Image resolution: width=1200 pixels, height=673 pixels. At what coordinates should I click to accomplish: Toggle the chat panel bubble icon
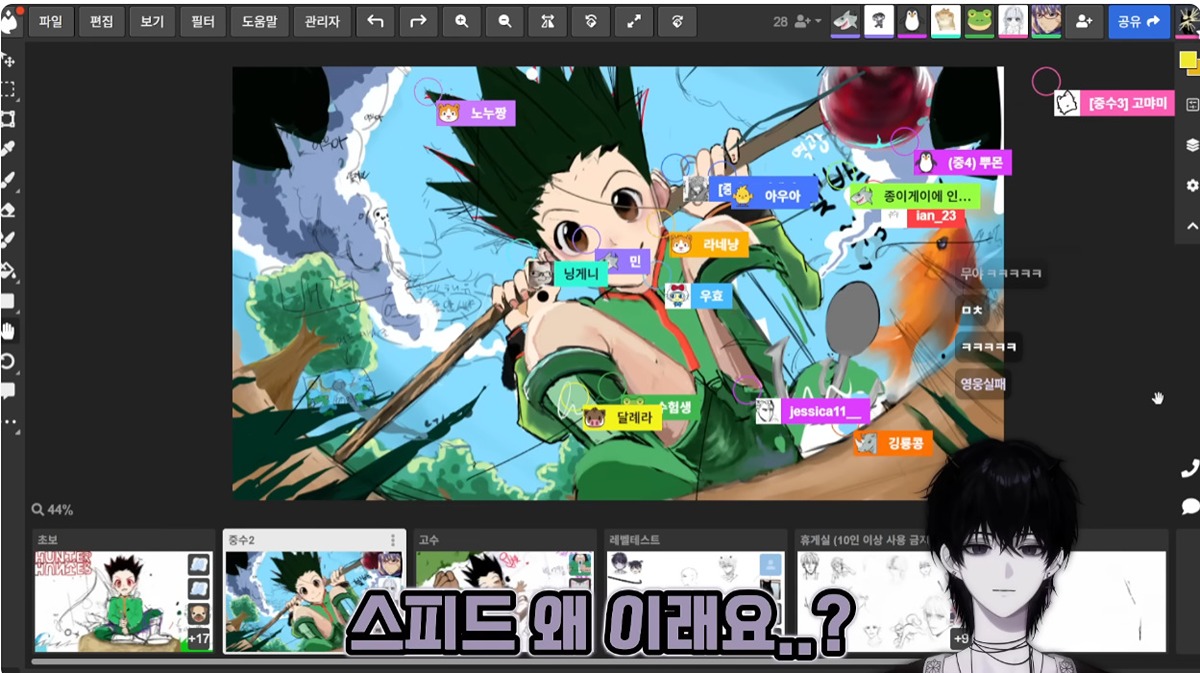point(1189,506)
